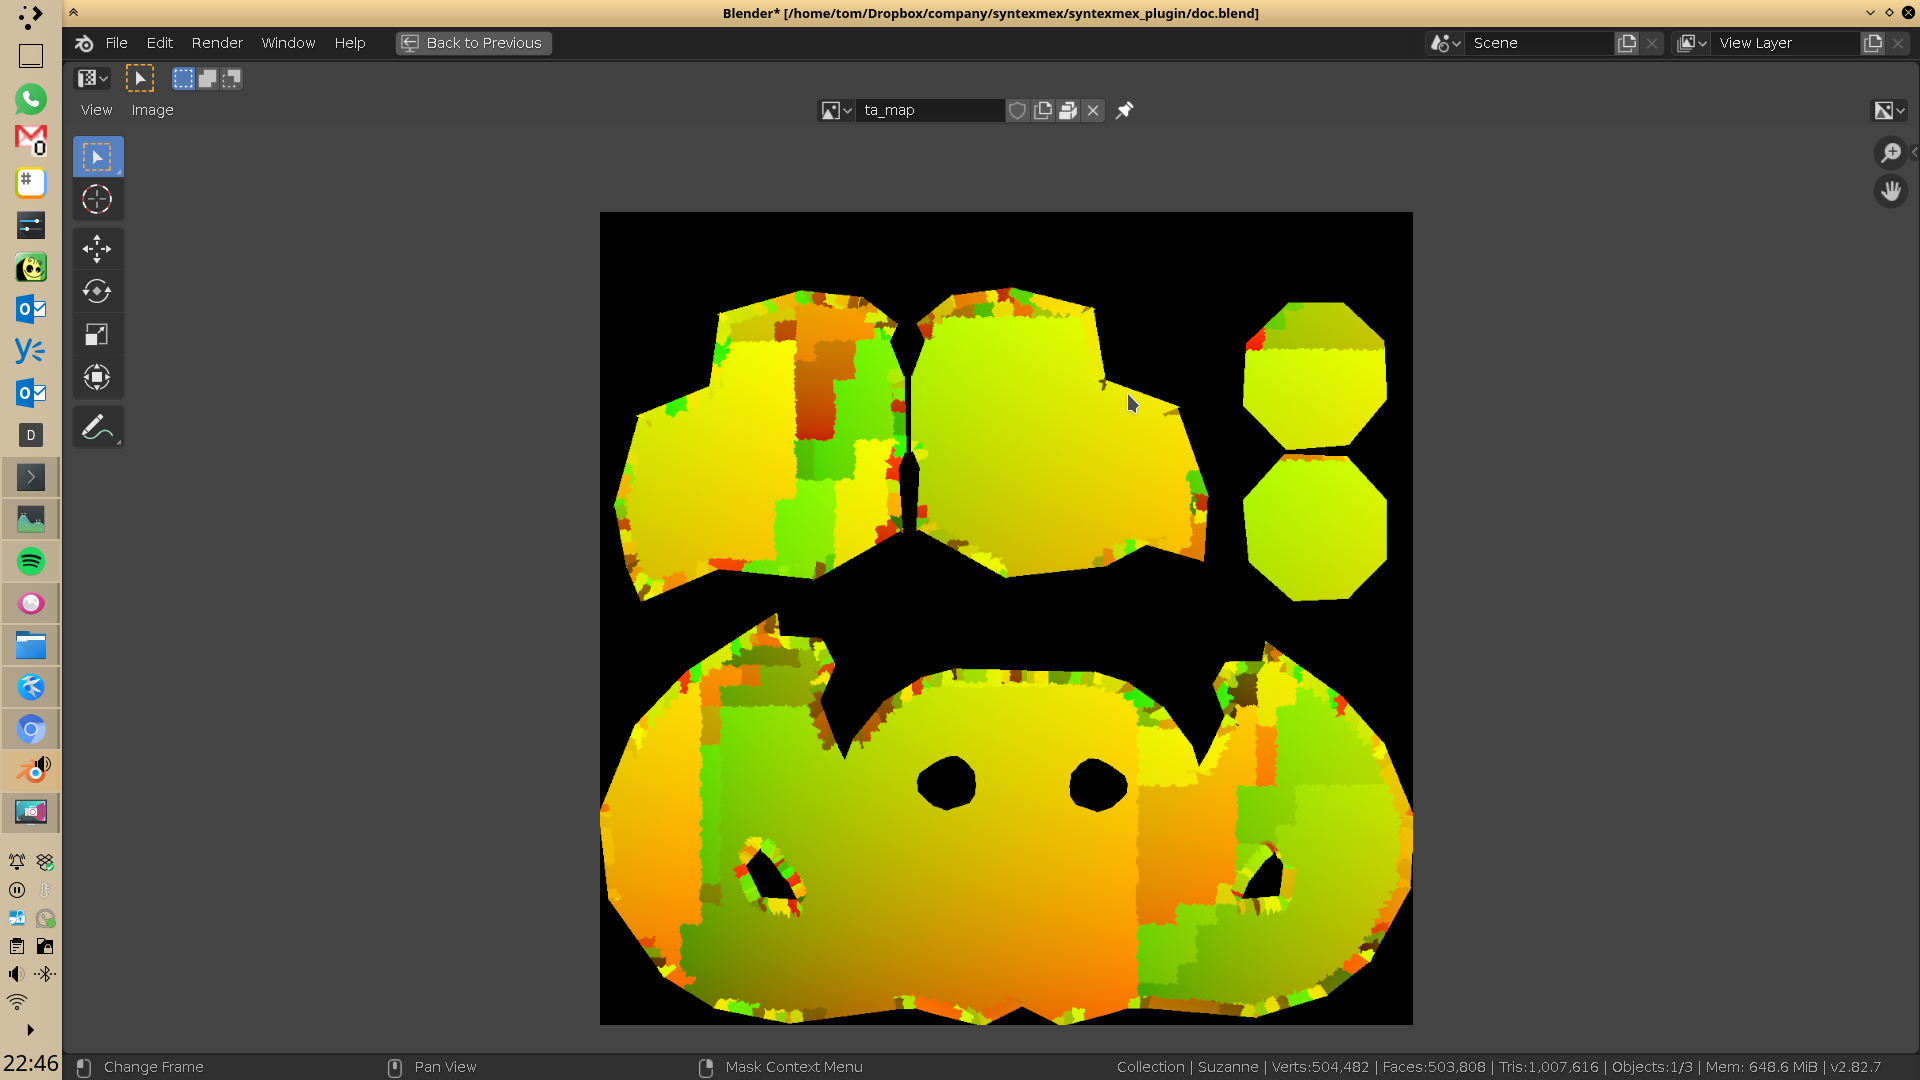Unlink the ta_map image

1093,110
